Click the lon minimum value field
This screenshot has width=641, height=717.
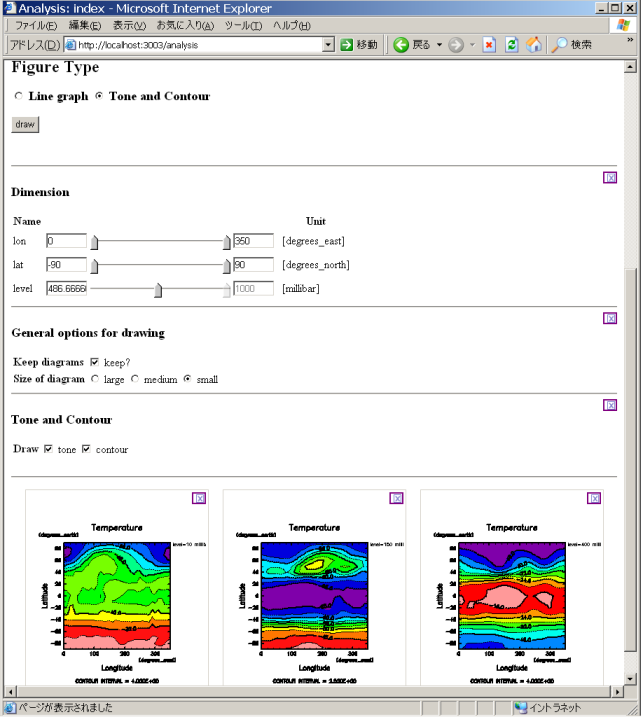[x=66, y=241]
